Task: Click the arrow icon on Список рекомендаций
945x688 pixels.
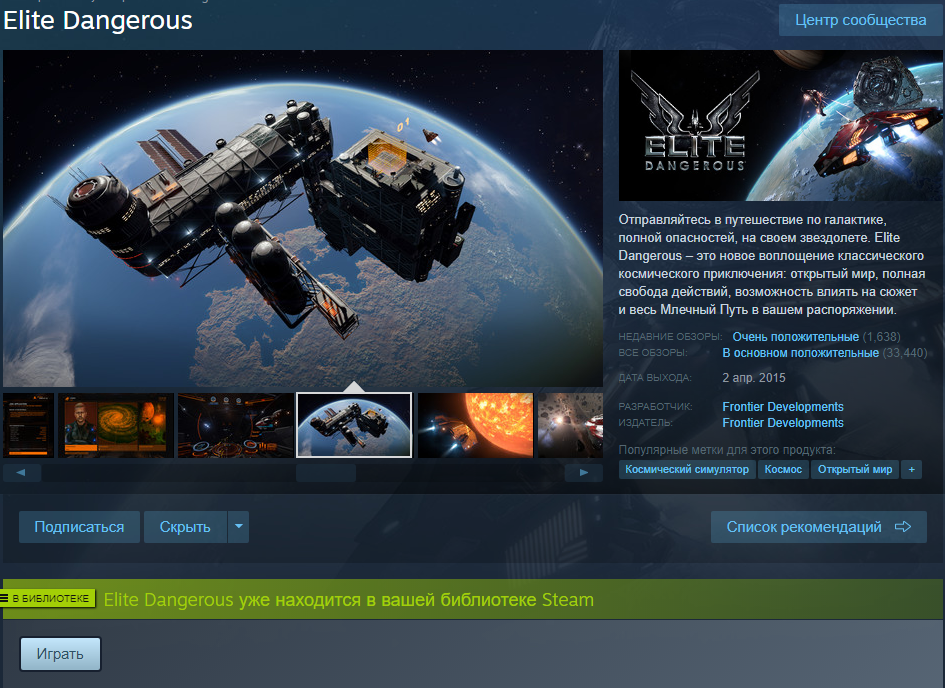Action: [x=902, y=527]
